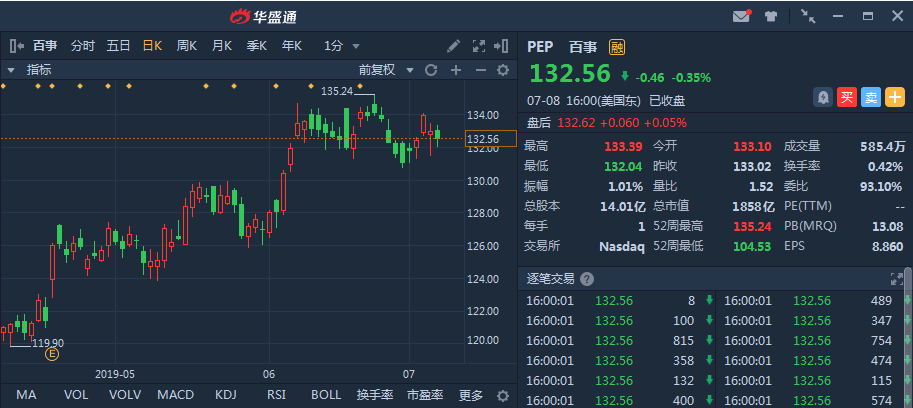Select the pencil drawing tool
The width and height of the screenshot is (913, 408).
[x=453, y=46]
